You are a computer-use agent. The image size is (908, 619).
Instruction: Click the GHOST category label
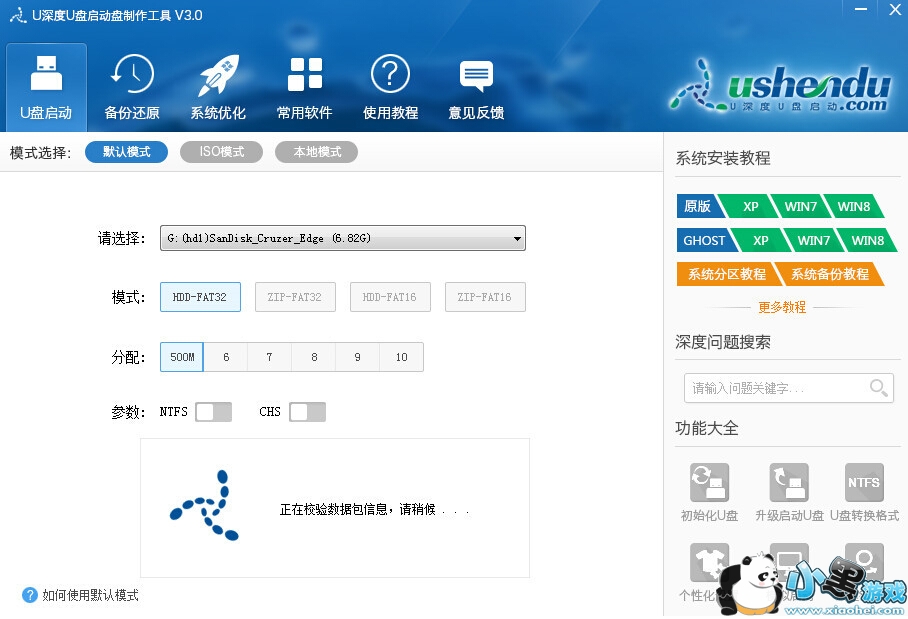pyautogui.click(x=704, y=240)
